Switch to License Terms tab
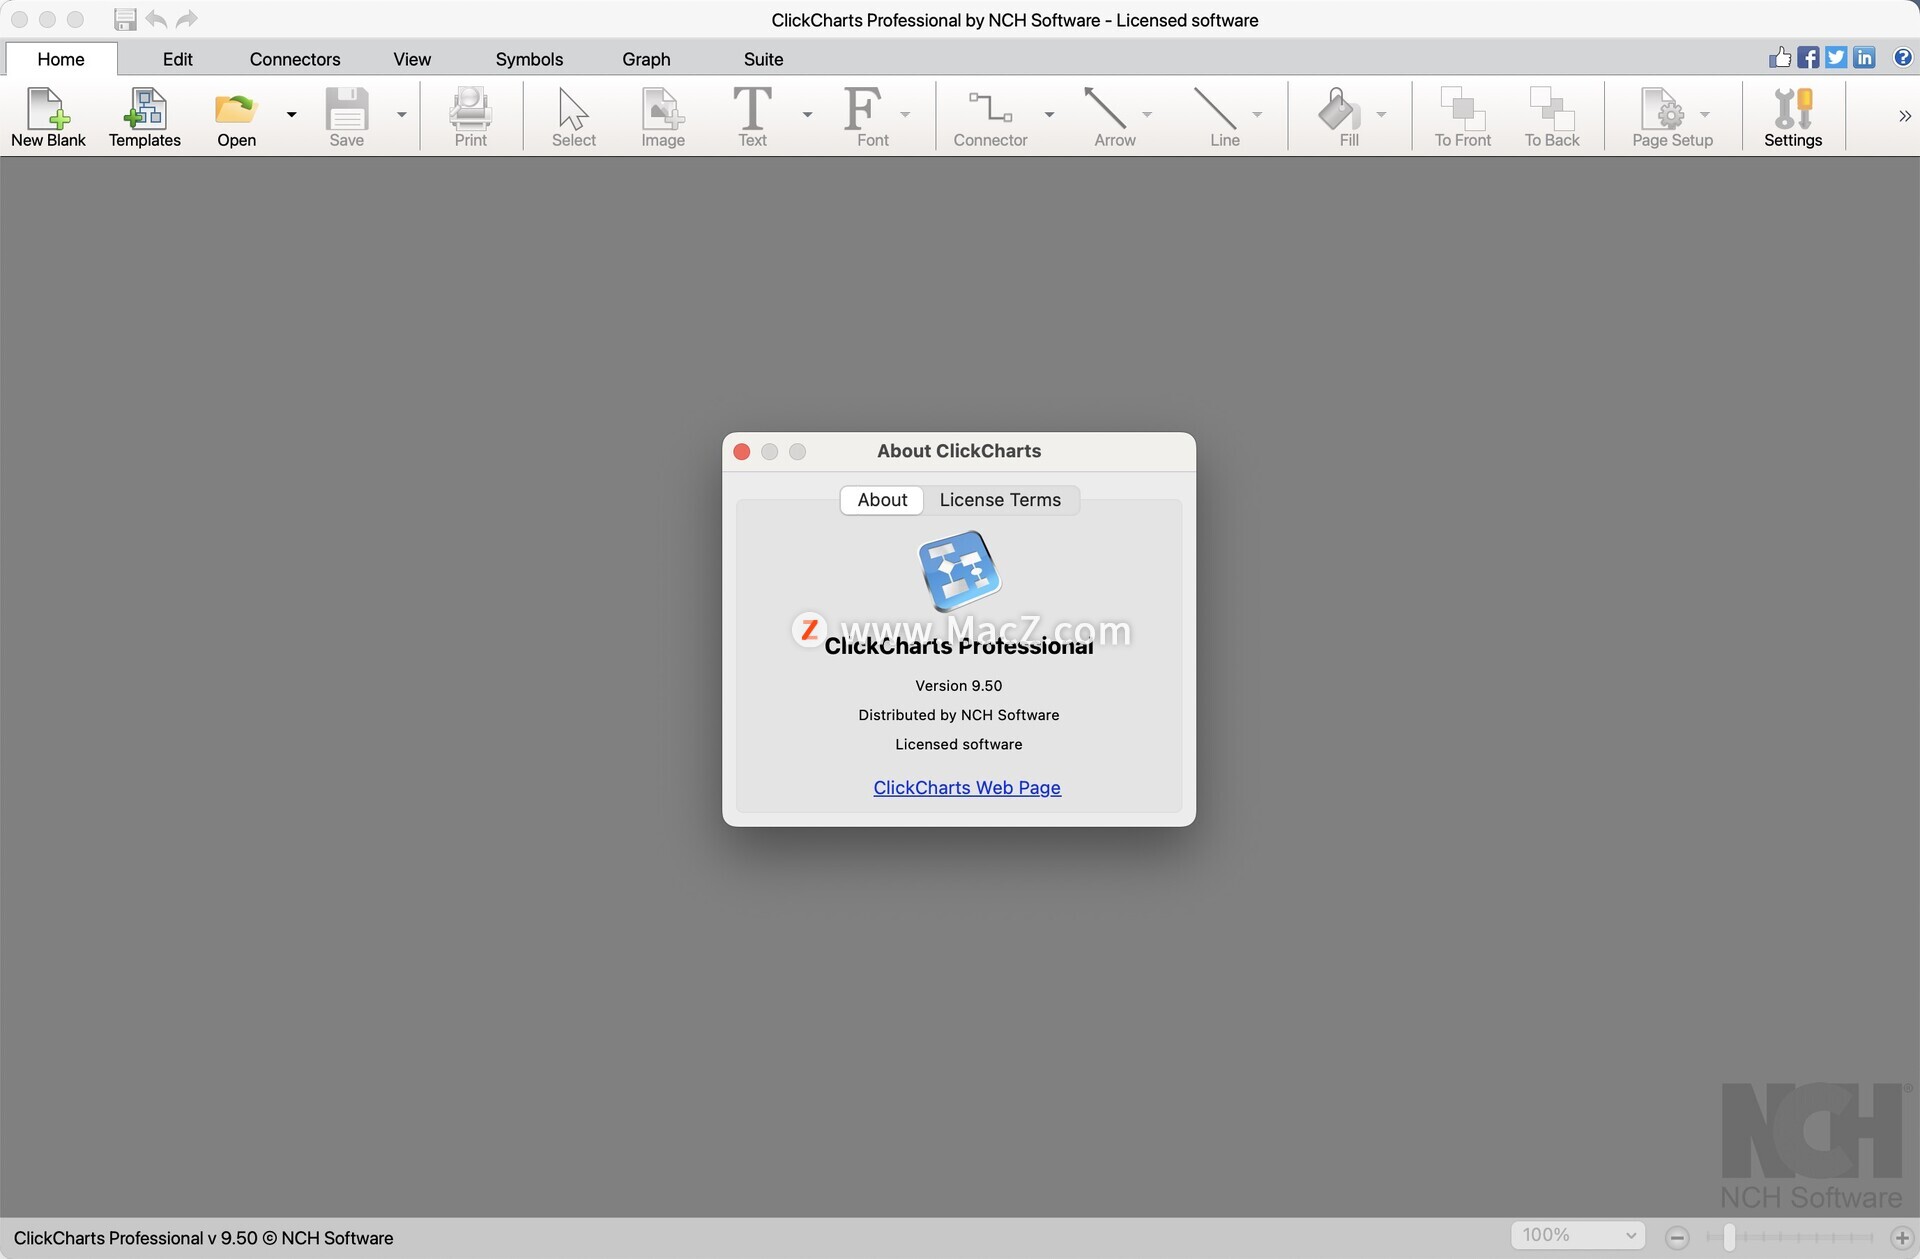The image size is (1920, 1259). (x=1000, y=500)
